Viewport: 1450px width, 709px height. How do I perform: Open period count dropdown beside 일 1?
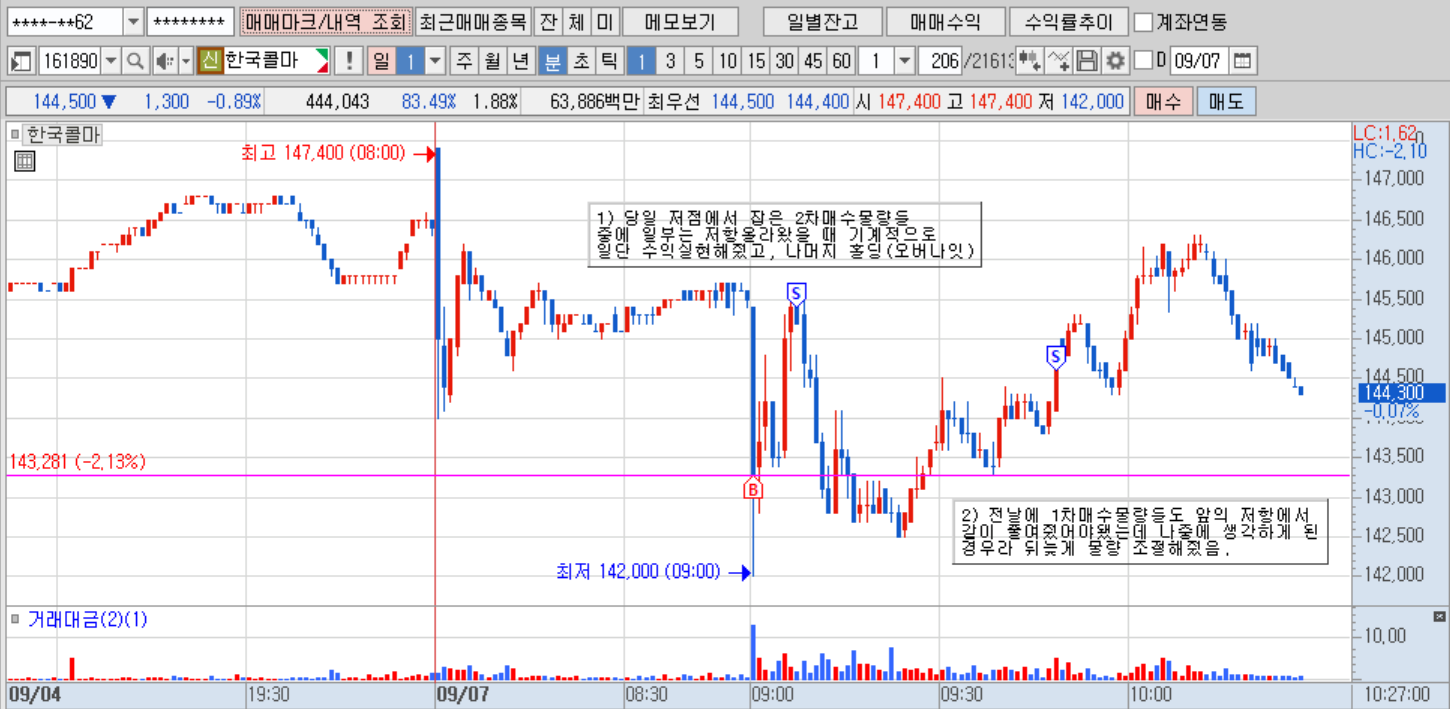pos(435,61)
